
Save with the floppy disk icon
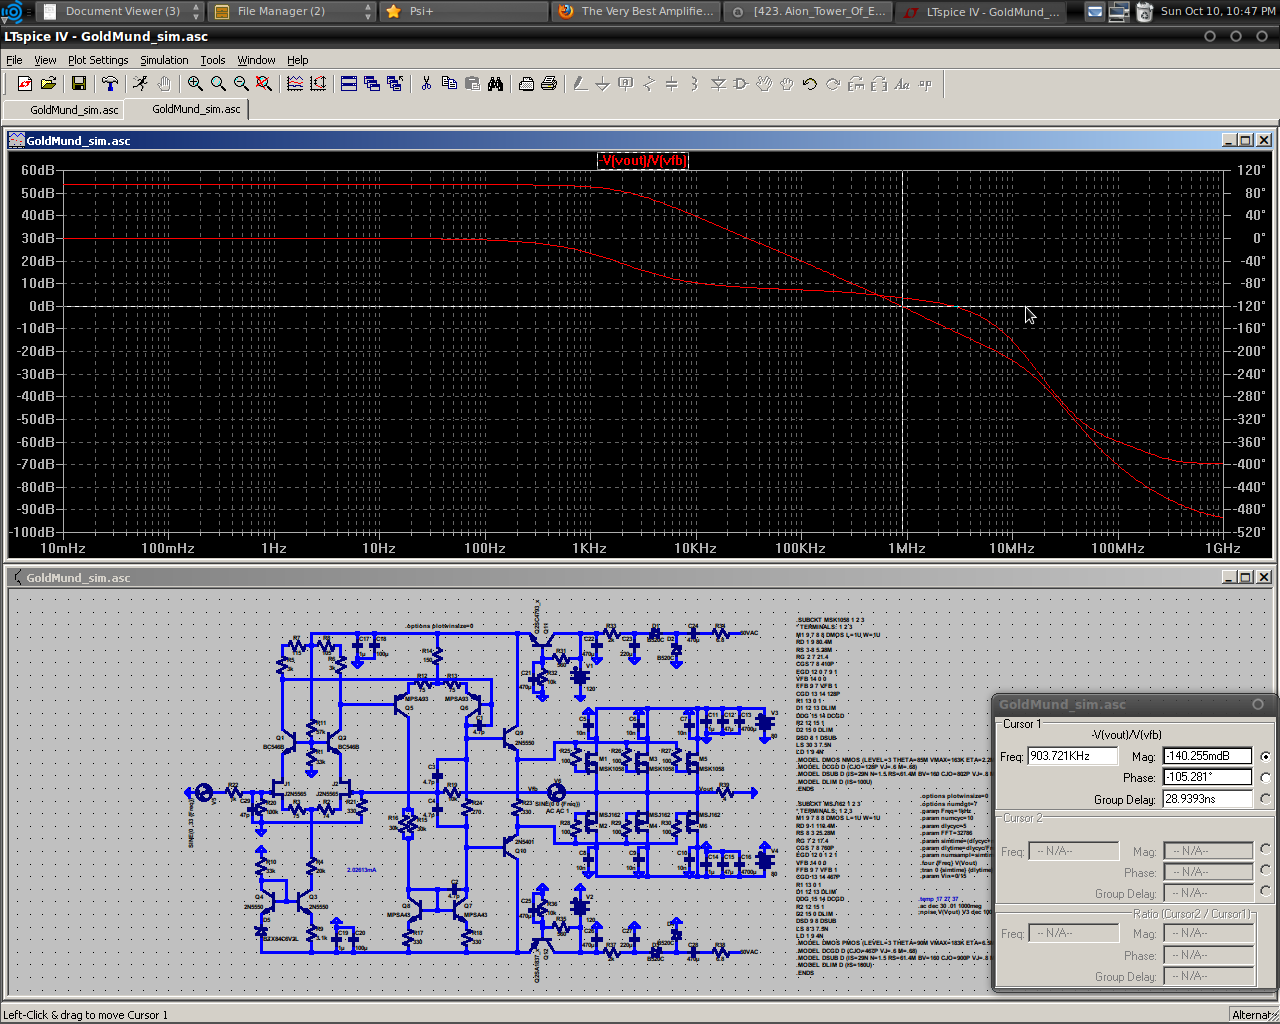tap(79, 84)
